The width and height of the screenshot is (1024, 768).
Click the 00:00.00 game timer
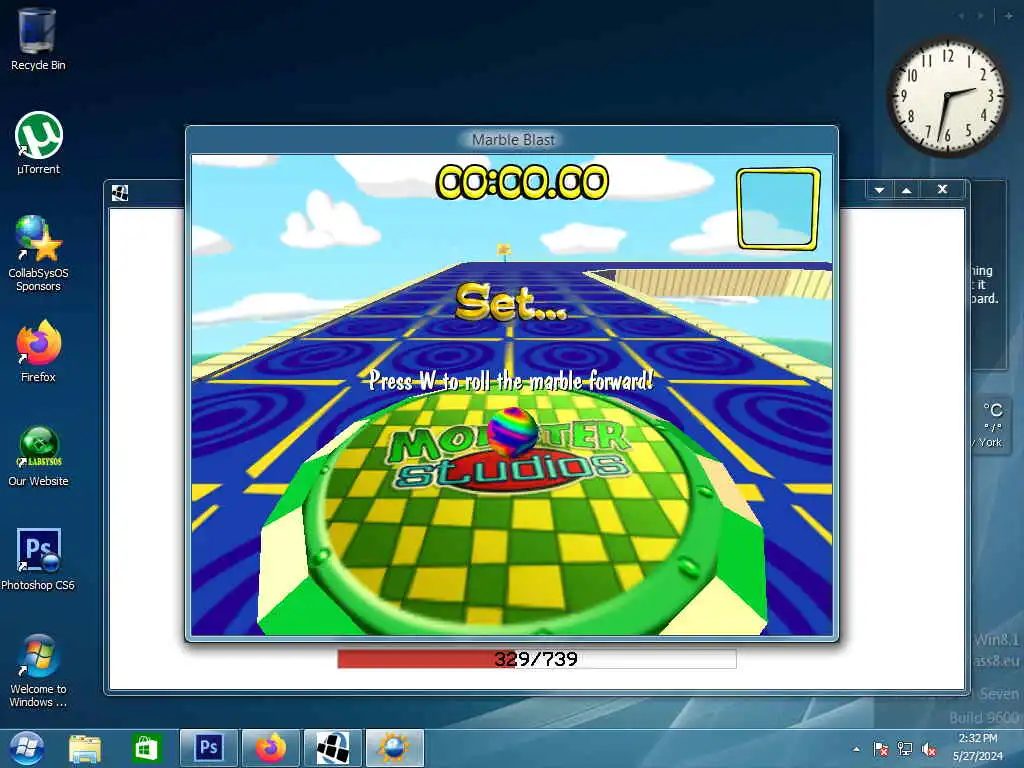(x=522, y=182)
